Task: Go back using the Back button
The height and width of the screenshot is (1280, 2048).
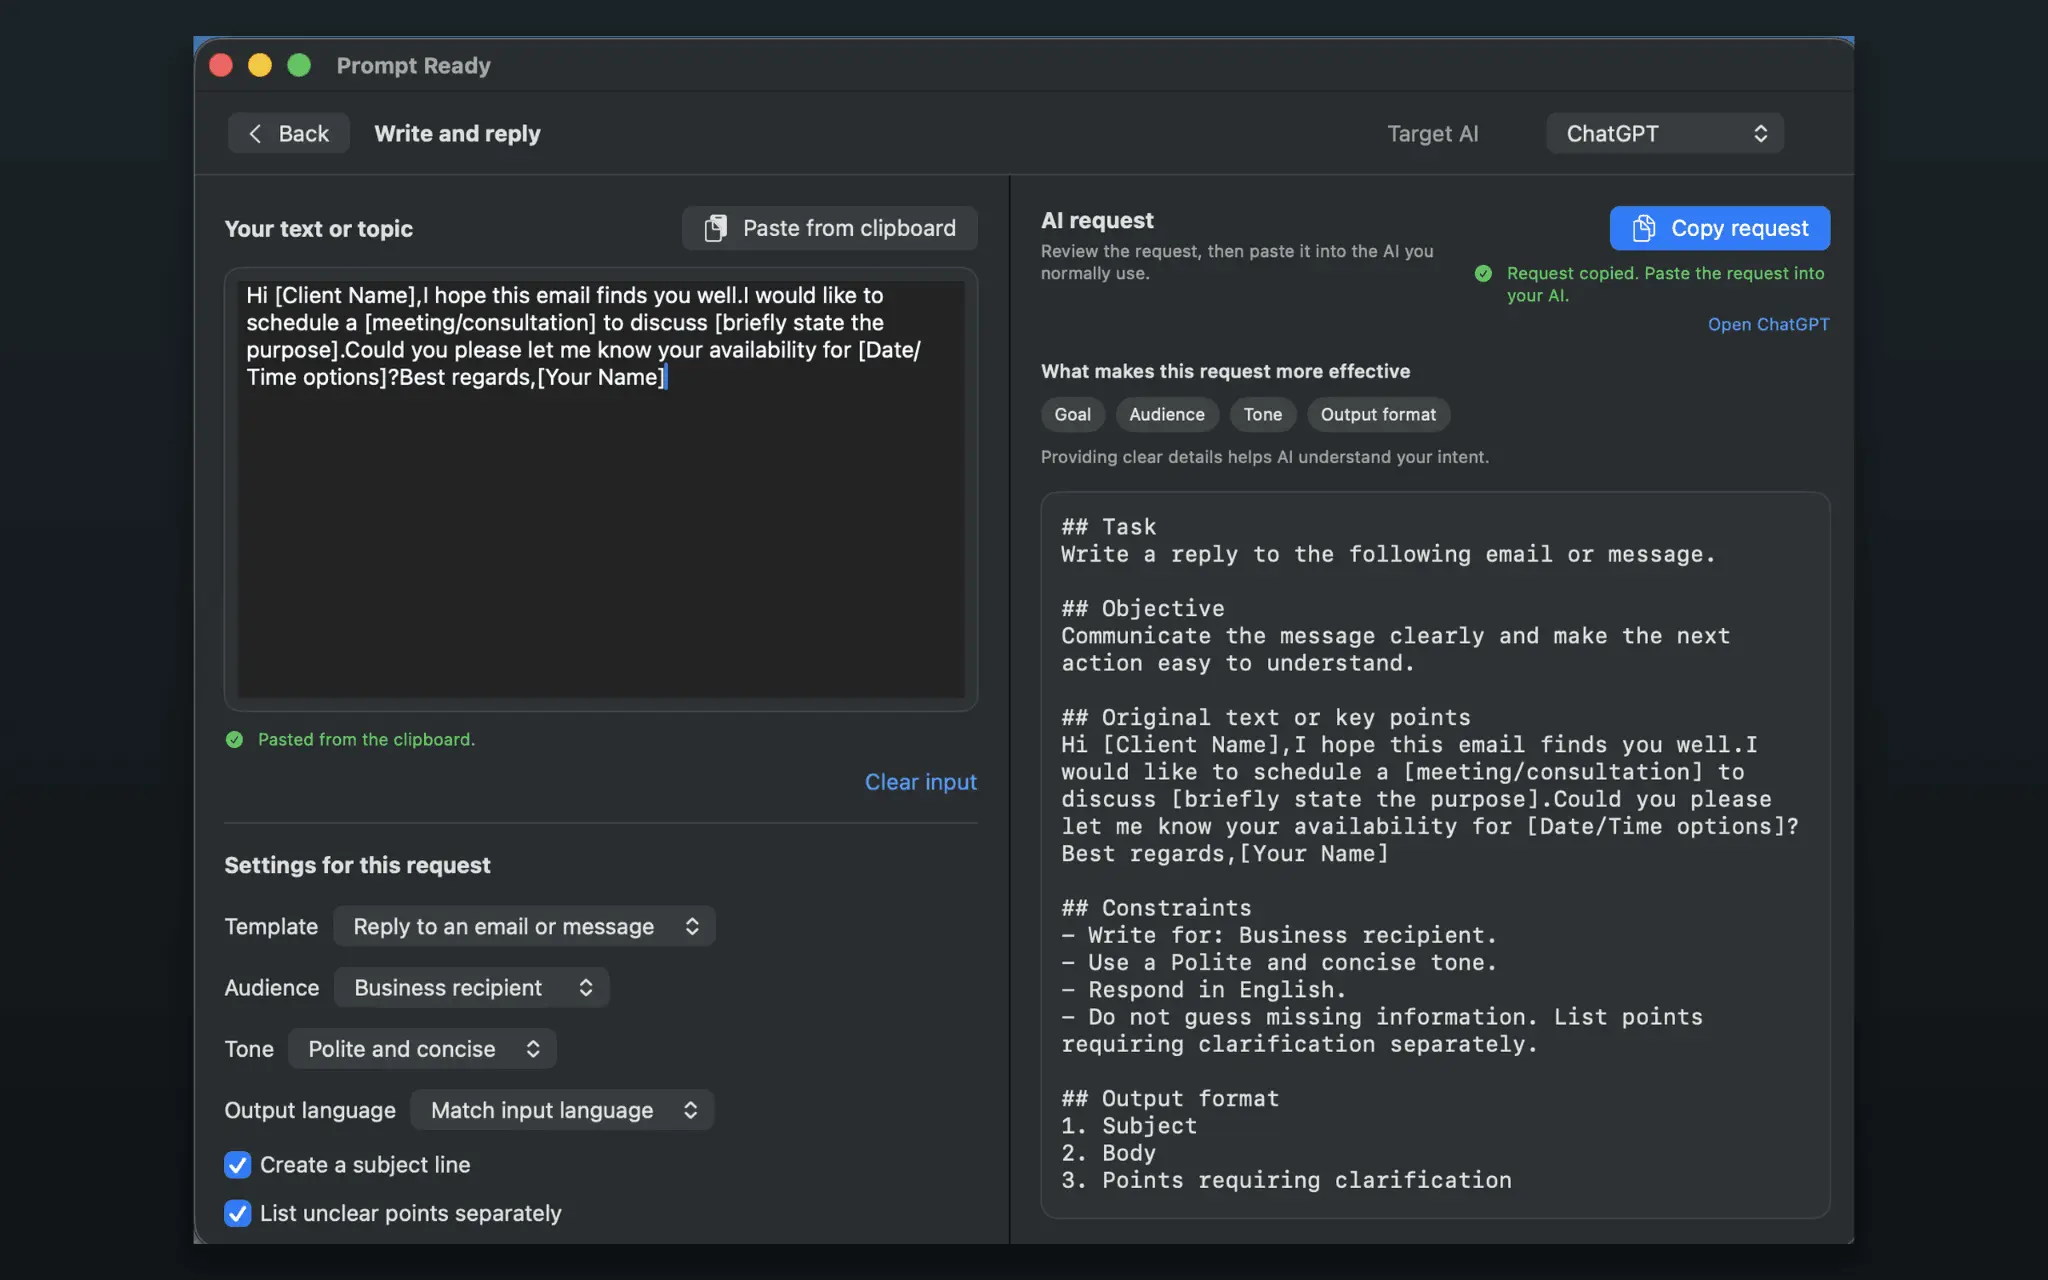Action: coord(288,133)
